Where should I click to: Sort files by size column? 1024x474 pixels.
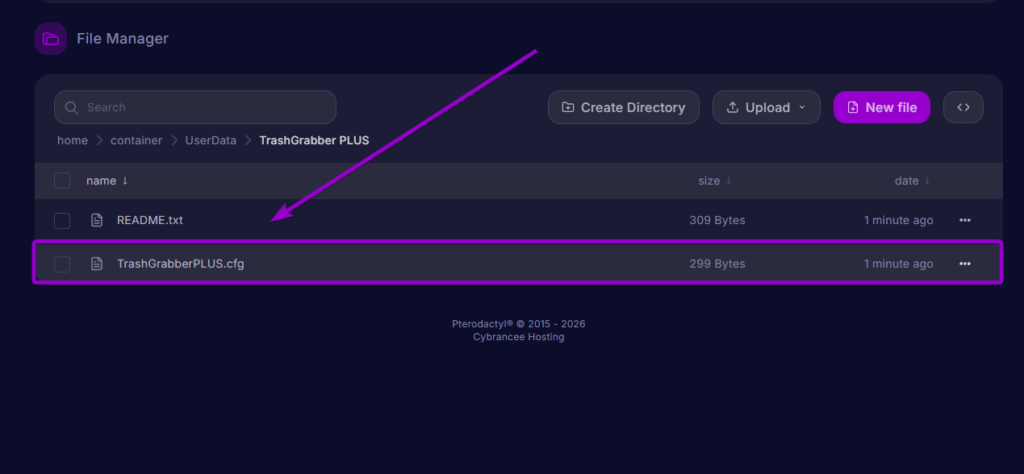tap(714, 181)
